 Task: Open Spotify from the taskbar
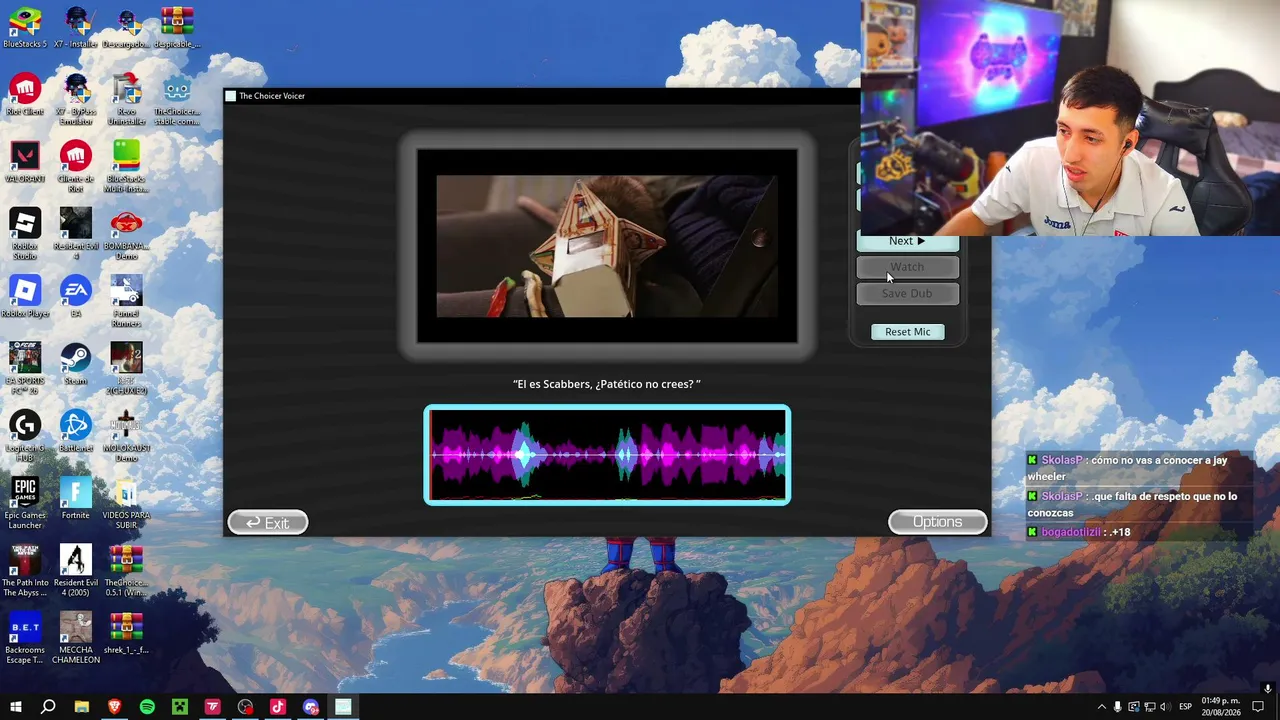tap(147, 707)
